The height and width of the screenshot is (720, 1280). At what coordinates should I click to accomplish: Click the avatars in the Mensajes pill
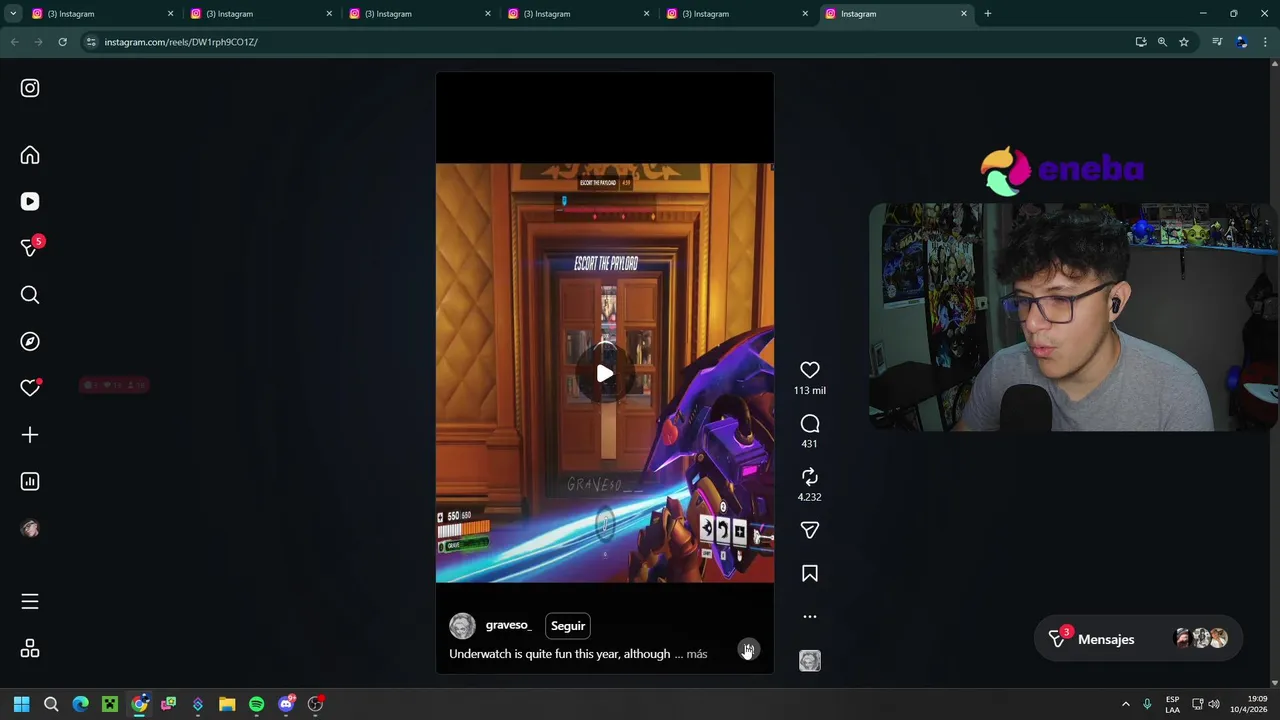(x=1200, y=639)
